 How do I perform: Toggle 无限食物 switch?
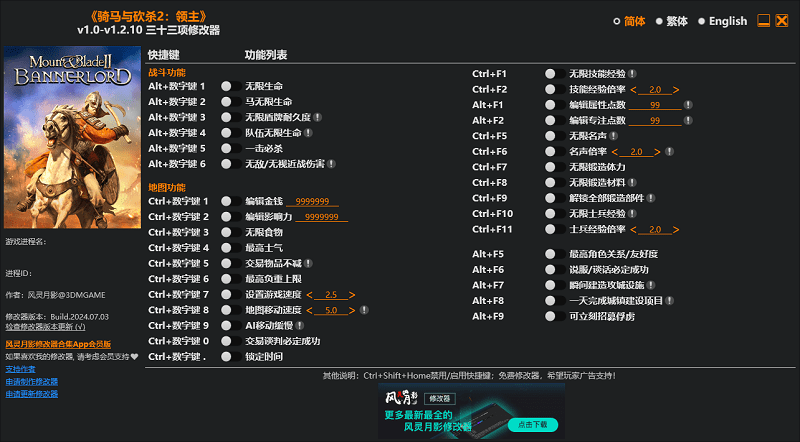(231, 232)
